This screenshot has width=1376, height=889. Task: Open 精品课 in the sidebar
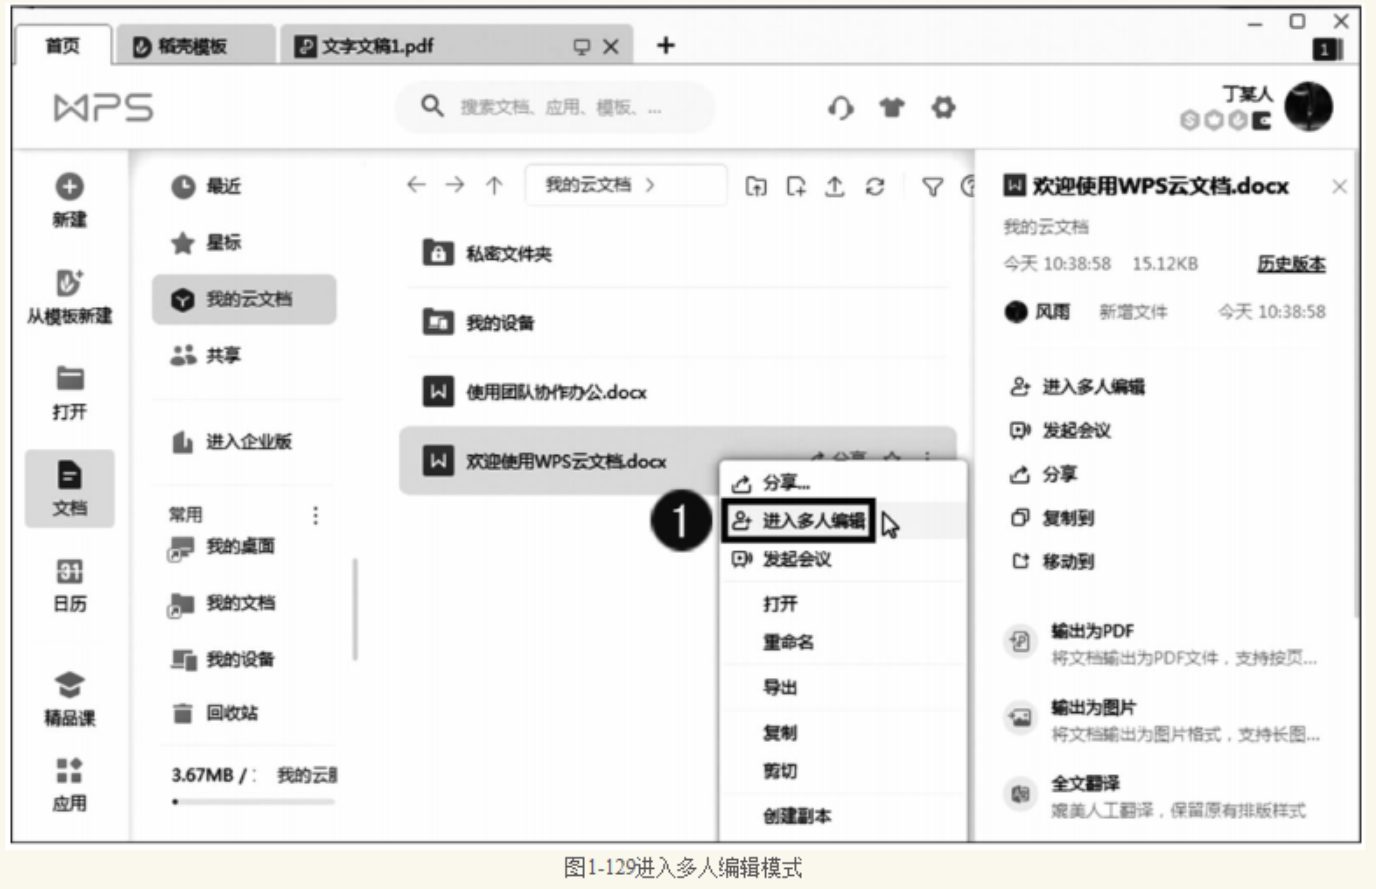(70, 699)
